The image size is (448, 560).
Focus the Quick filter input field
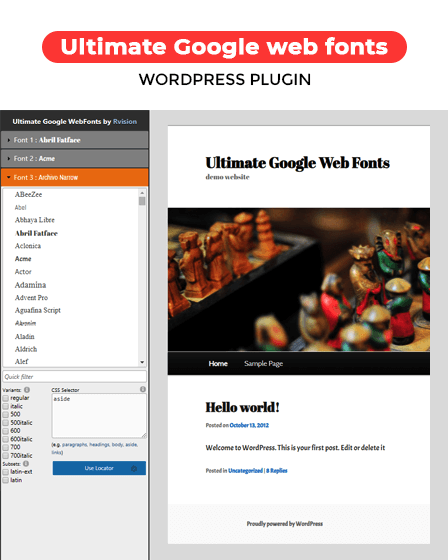click(75, 376)
